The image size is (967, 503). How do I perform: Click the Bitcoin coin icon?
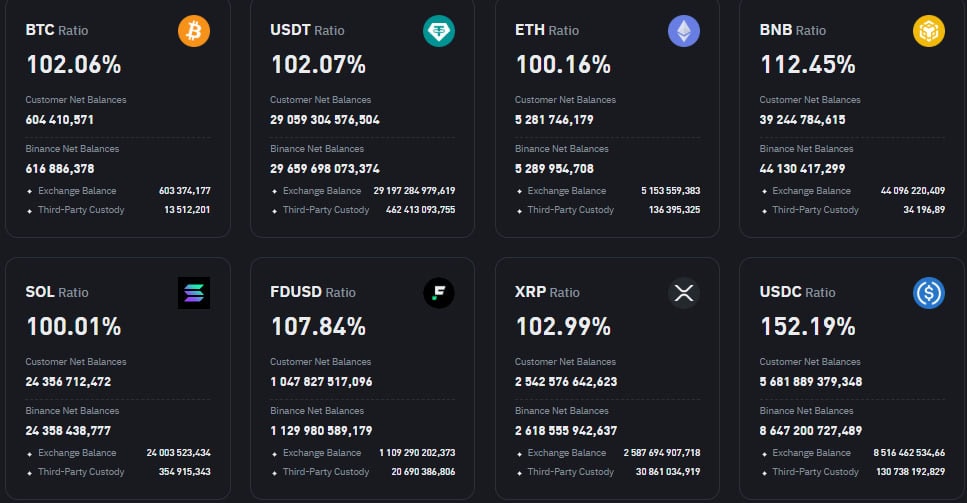click(194, 31)
